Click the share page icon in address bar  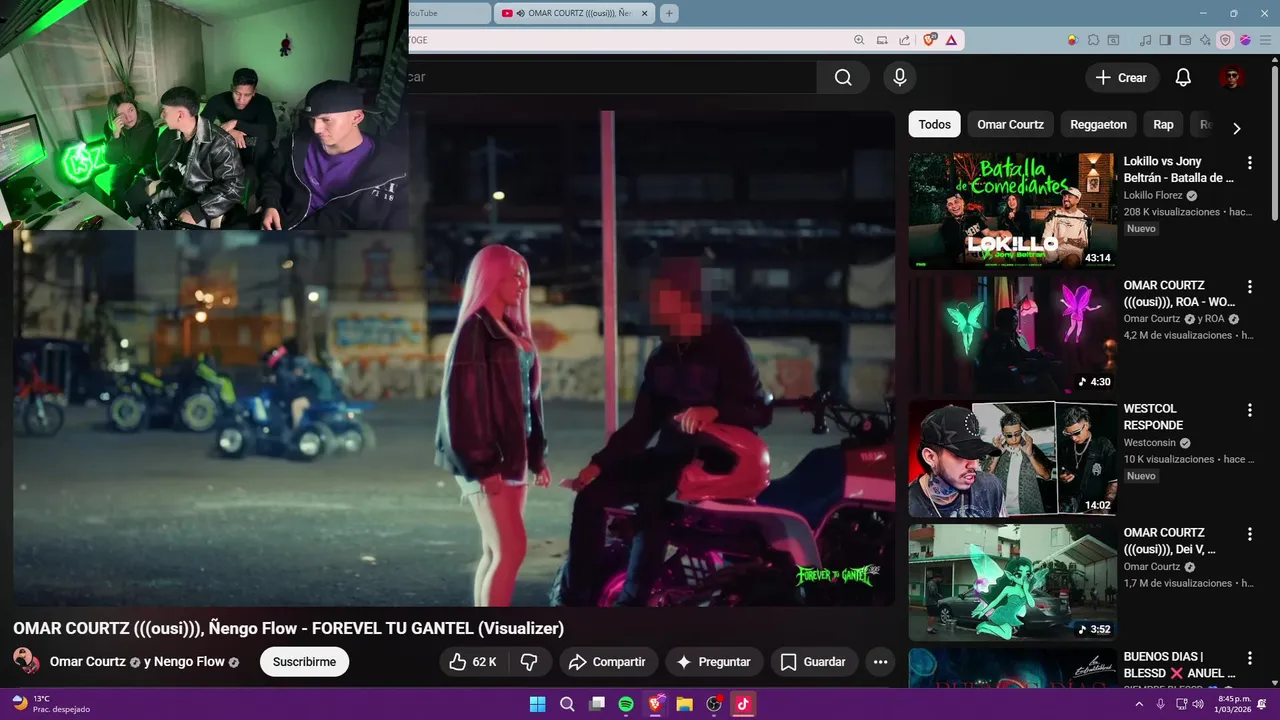tap(904, 40)
